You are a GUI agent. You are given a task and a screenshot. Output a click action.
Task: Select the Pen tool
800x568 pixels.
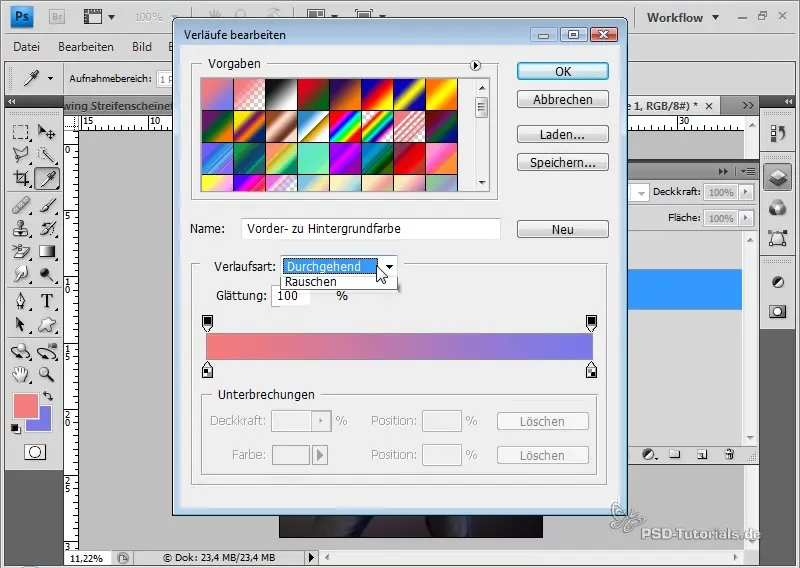coord(20,301)
